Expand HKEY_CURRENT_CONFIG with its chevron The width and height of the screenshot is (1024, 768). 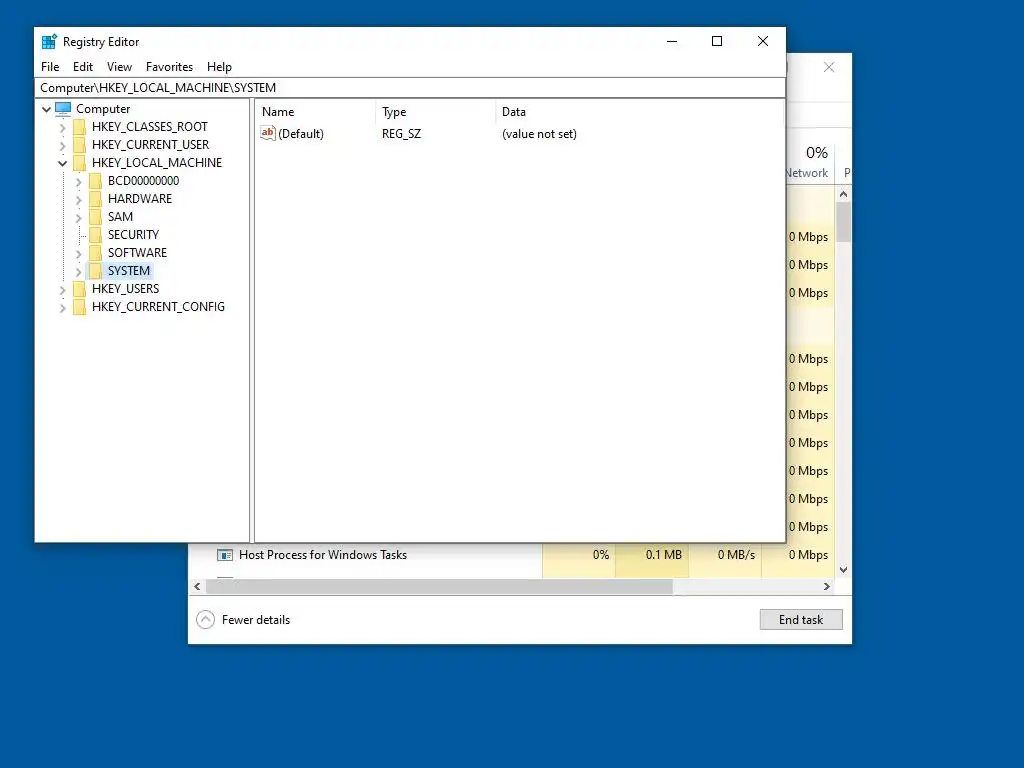63,308
